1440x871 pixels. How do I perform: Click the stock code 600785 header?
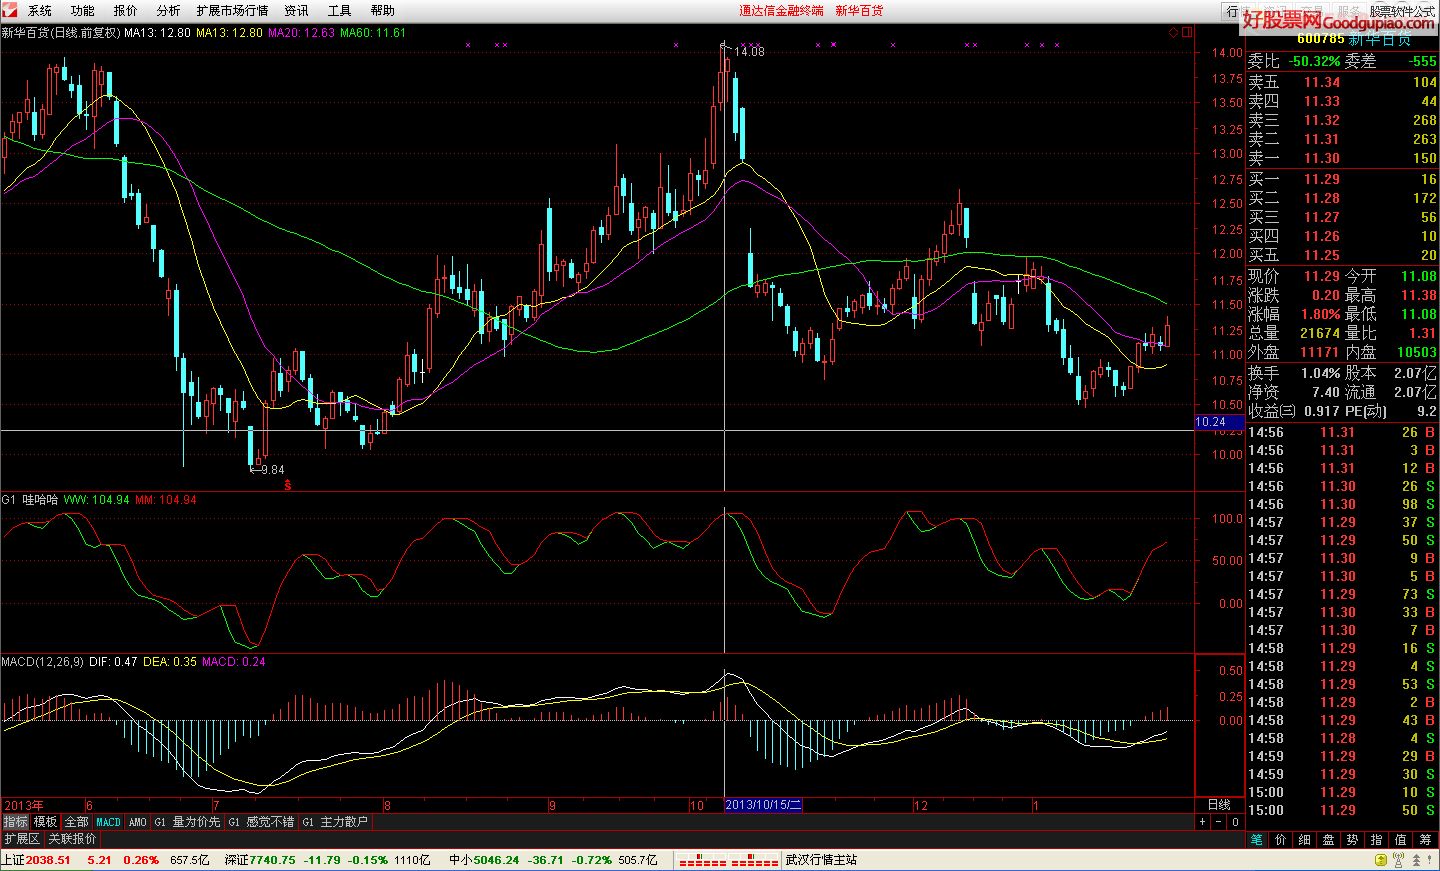point(1320,39)
